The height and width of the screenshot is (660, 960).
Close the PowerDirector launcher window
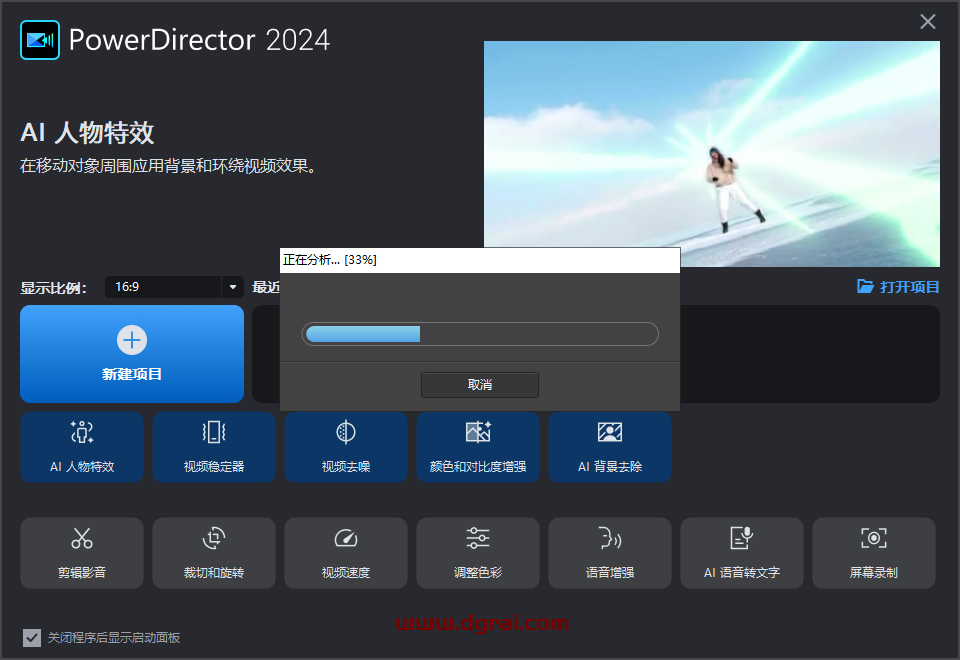[x=928, y=22]
